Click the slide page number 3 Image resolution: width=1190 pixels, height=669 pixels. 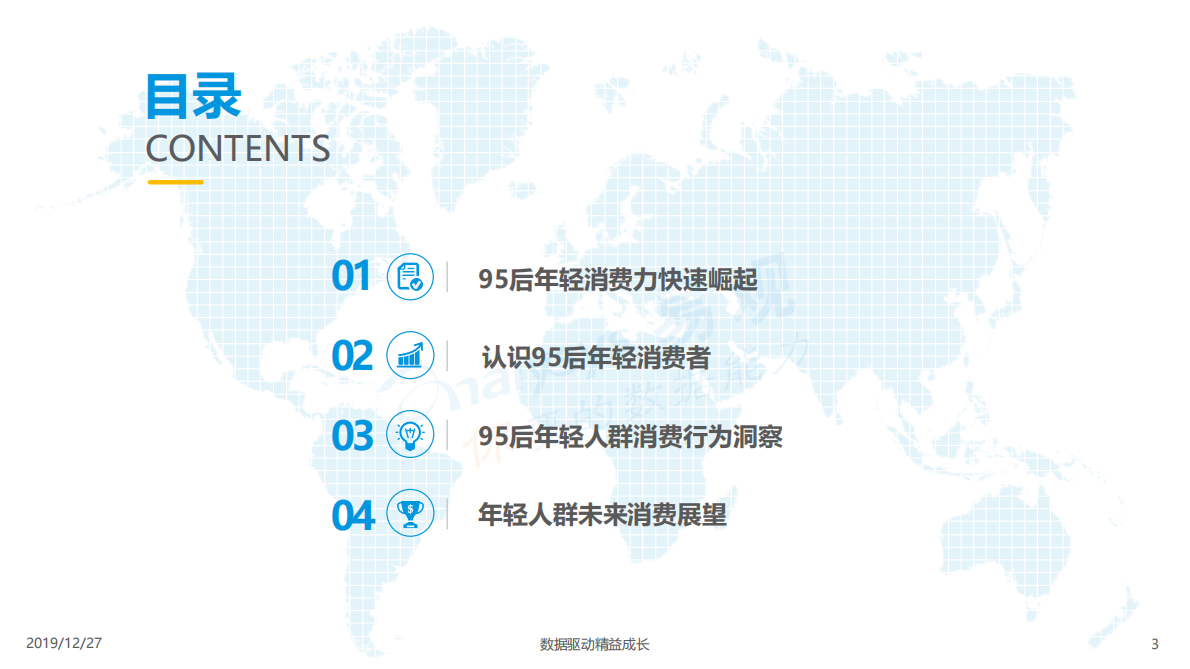pos(1155,643)
